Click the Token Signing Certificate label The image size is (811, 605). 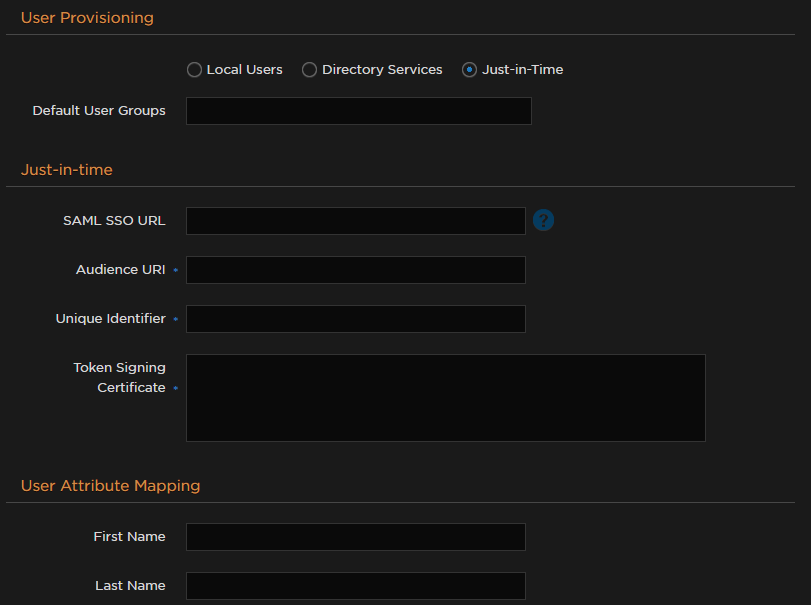[x=120, y=378]
